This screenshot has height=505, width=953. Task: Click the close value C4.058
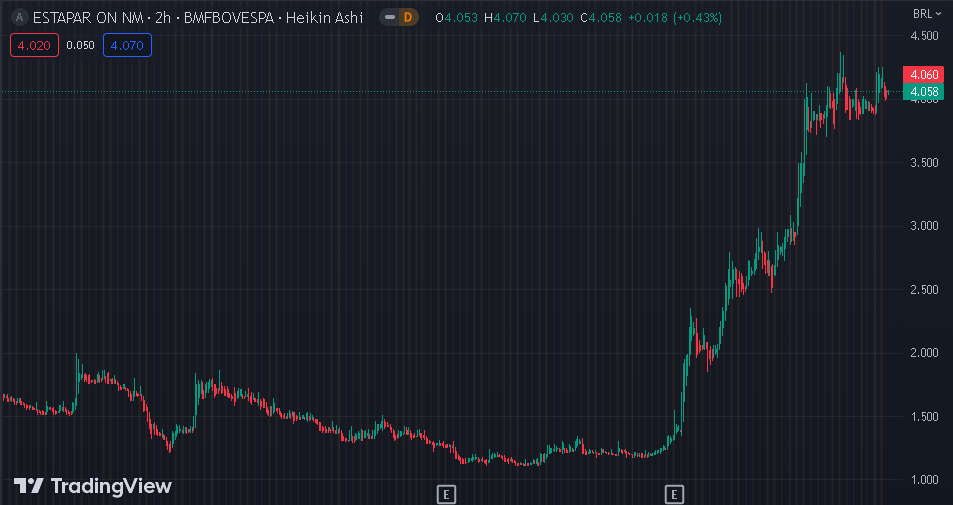click(601, 18)
